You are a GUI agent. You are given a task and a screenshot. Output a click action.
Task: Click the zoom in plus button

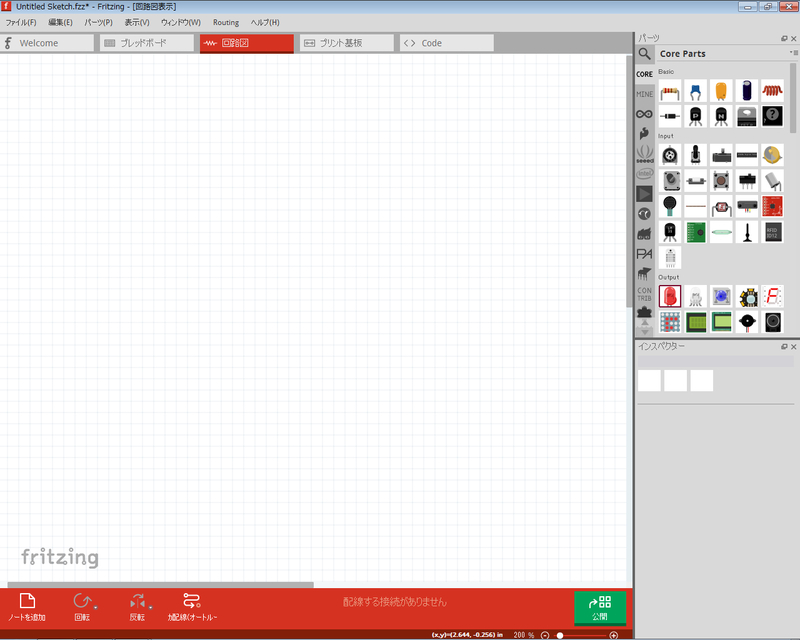(x=614, y=635)
